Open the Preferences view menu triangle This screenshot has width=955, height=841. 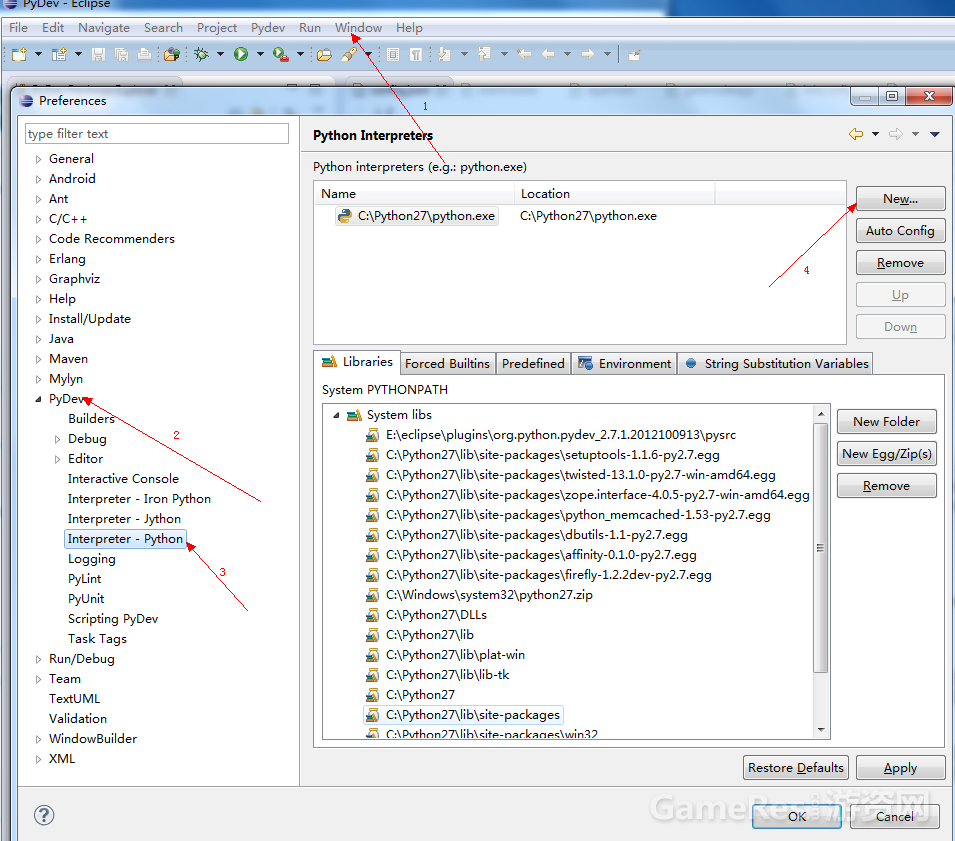click(934, 134)
